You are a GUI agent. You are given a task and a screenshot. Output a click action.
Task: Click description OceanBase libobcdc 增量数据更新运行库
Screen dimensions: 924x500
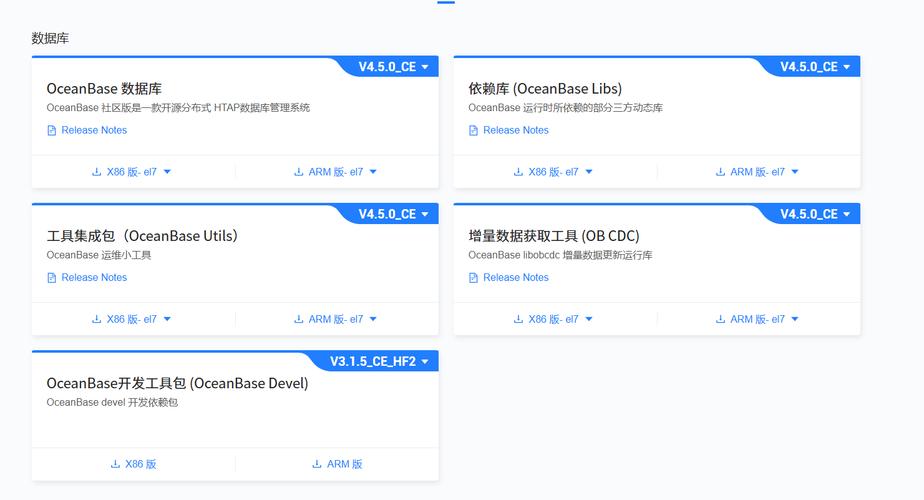pyautogui.click(x=560, y=255)
